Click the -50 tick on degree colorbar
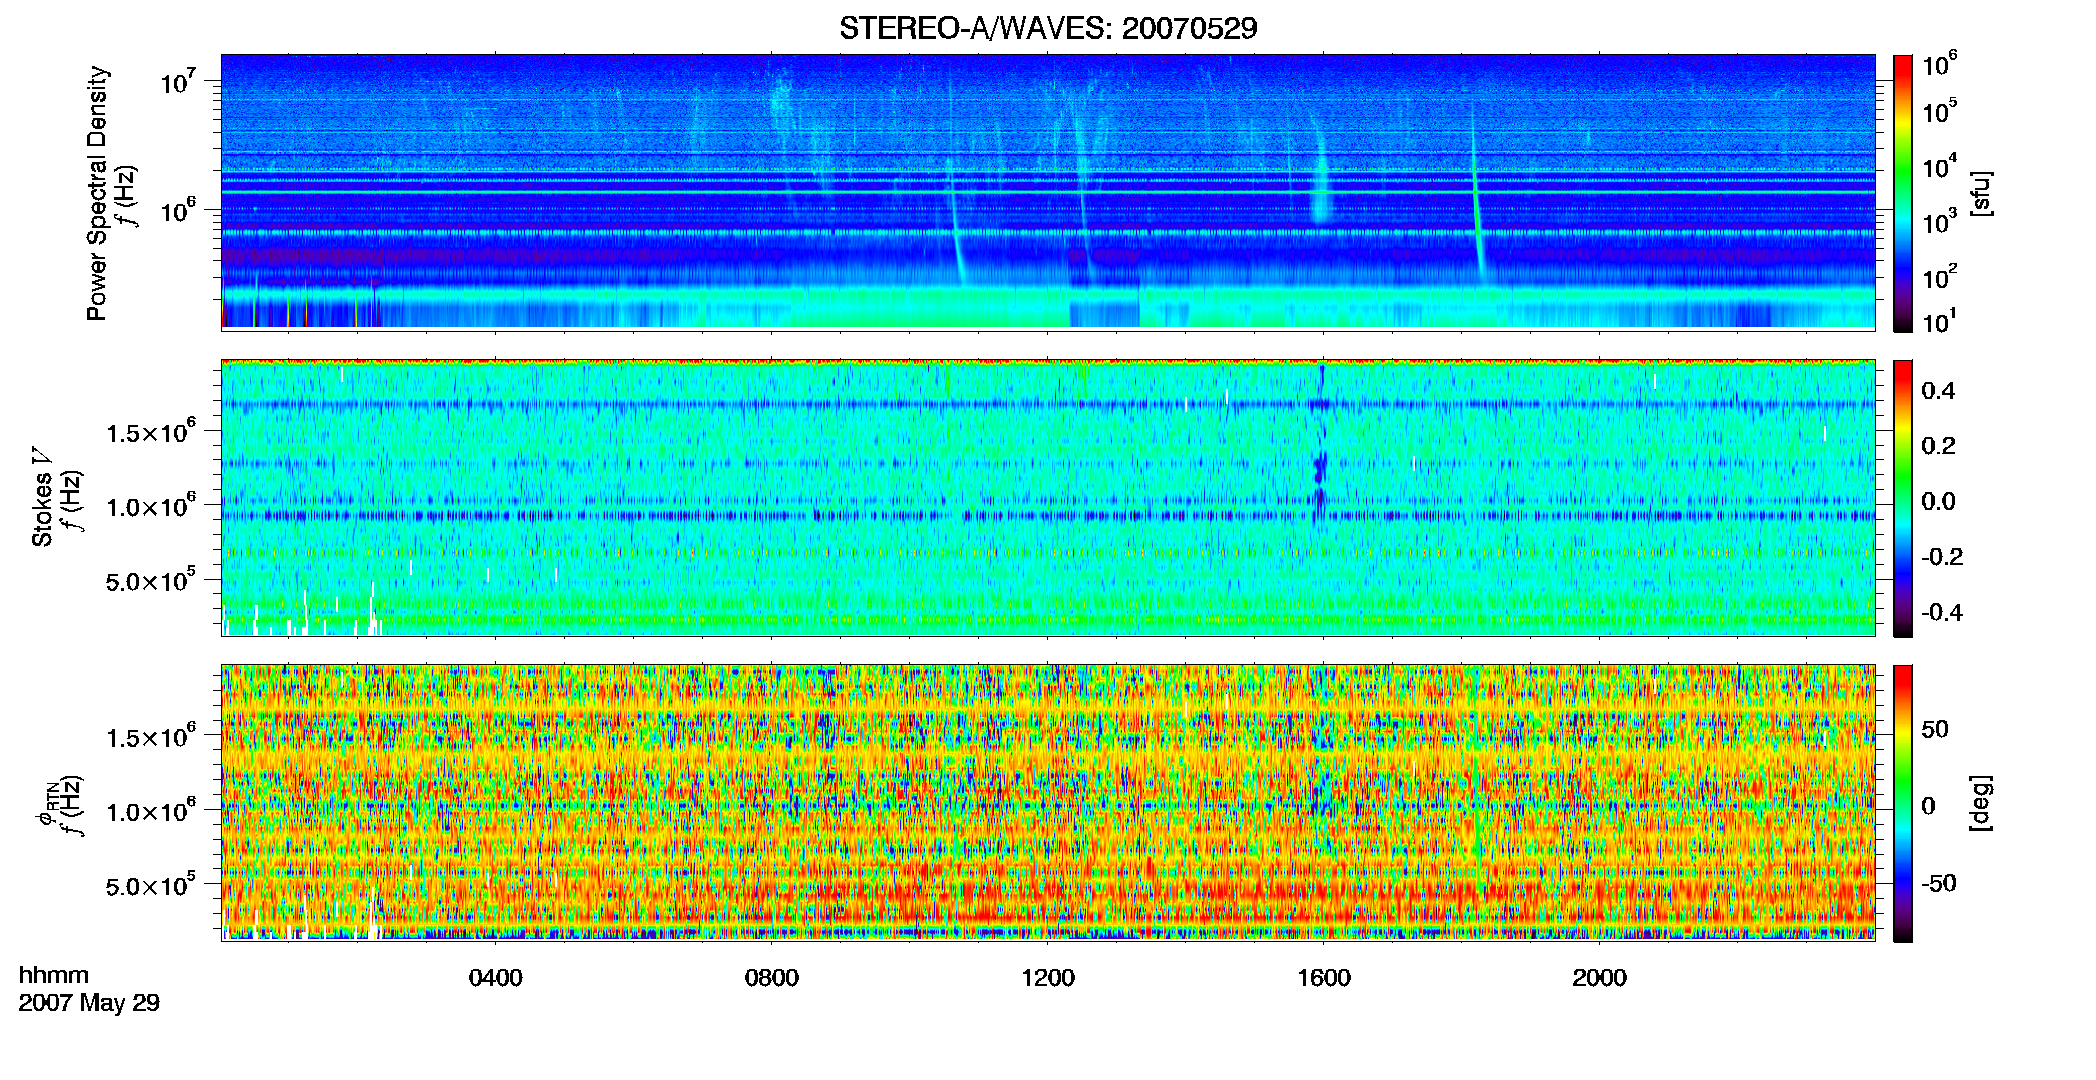Screen dimensions: 2096x1080 1939,884
